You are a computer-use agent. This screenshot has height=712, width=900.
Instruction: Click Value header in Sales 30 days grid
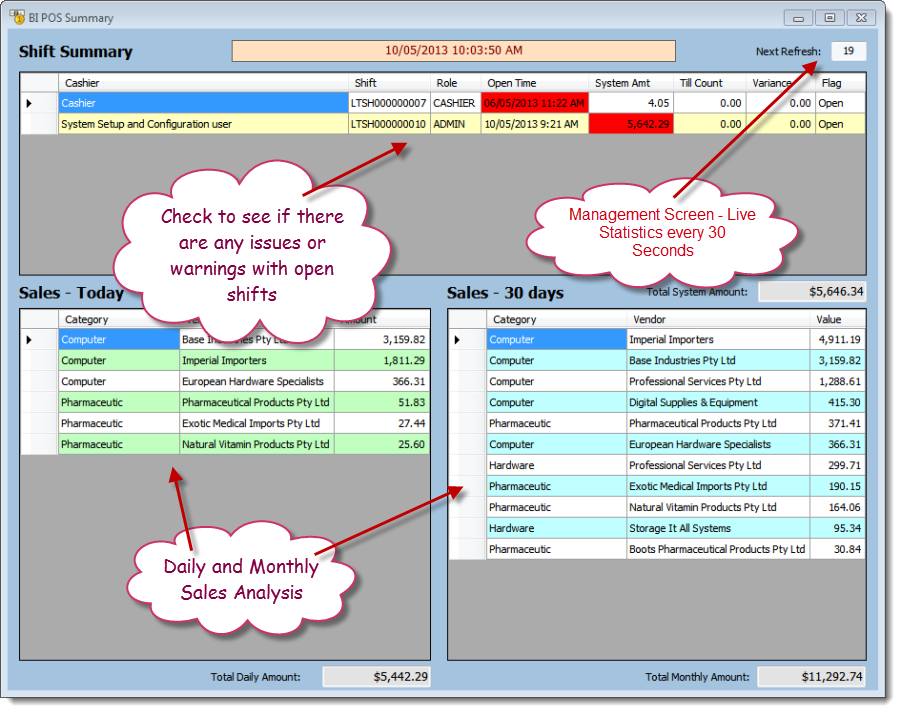pos(837,319)
